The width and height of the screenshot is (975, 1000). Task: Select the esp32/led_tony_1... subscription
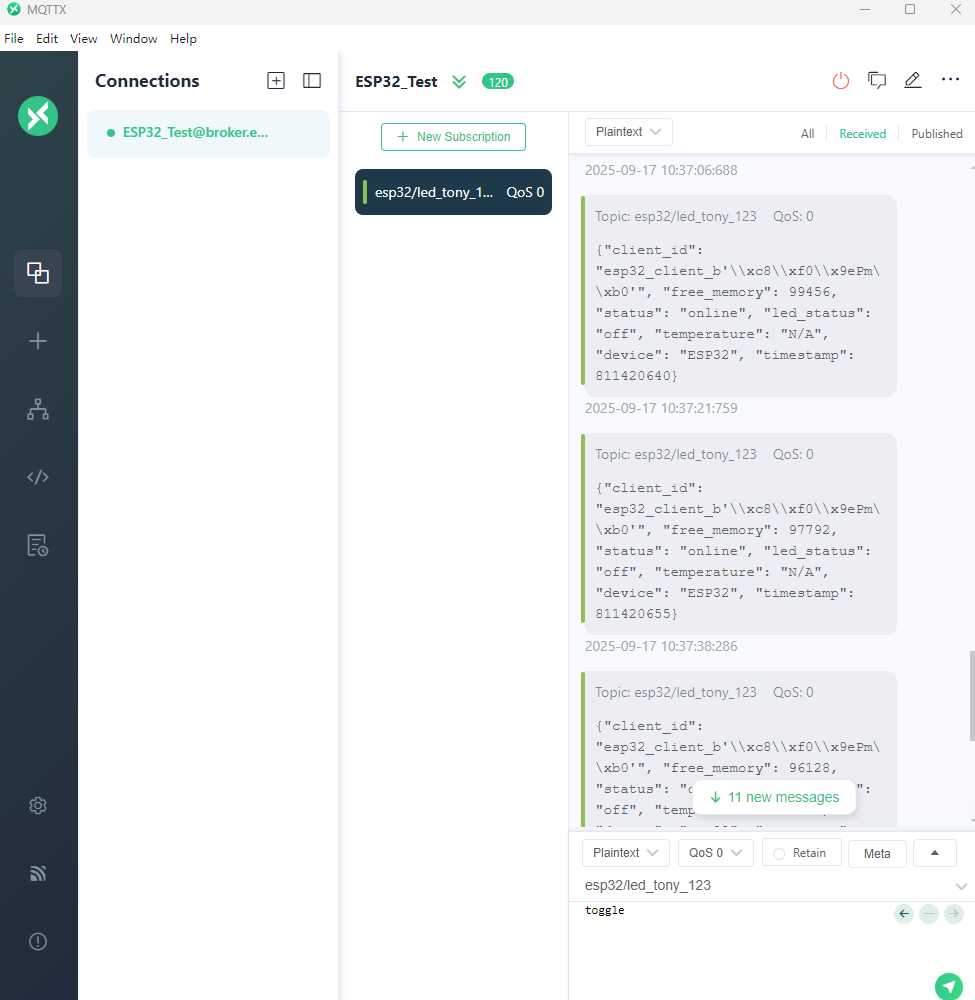(453, 192)
